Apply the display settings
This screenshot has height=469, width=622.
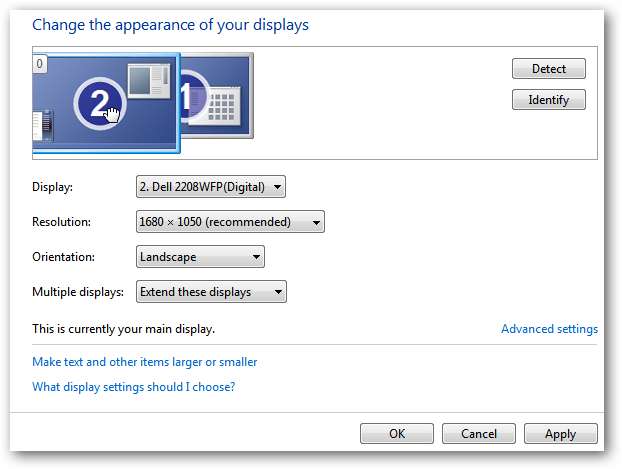[x=560, y=434]
